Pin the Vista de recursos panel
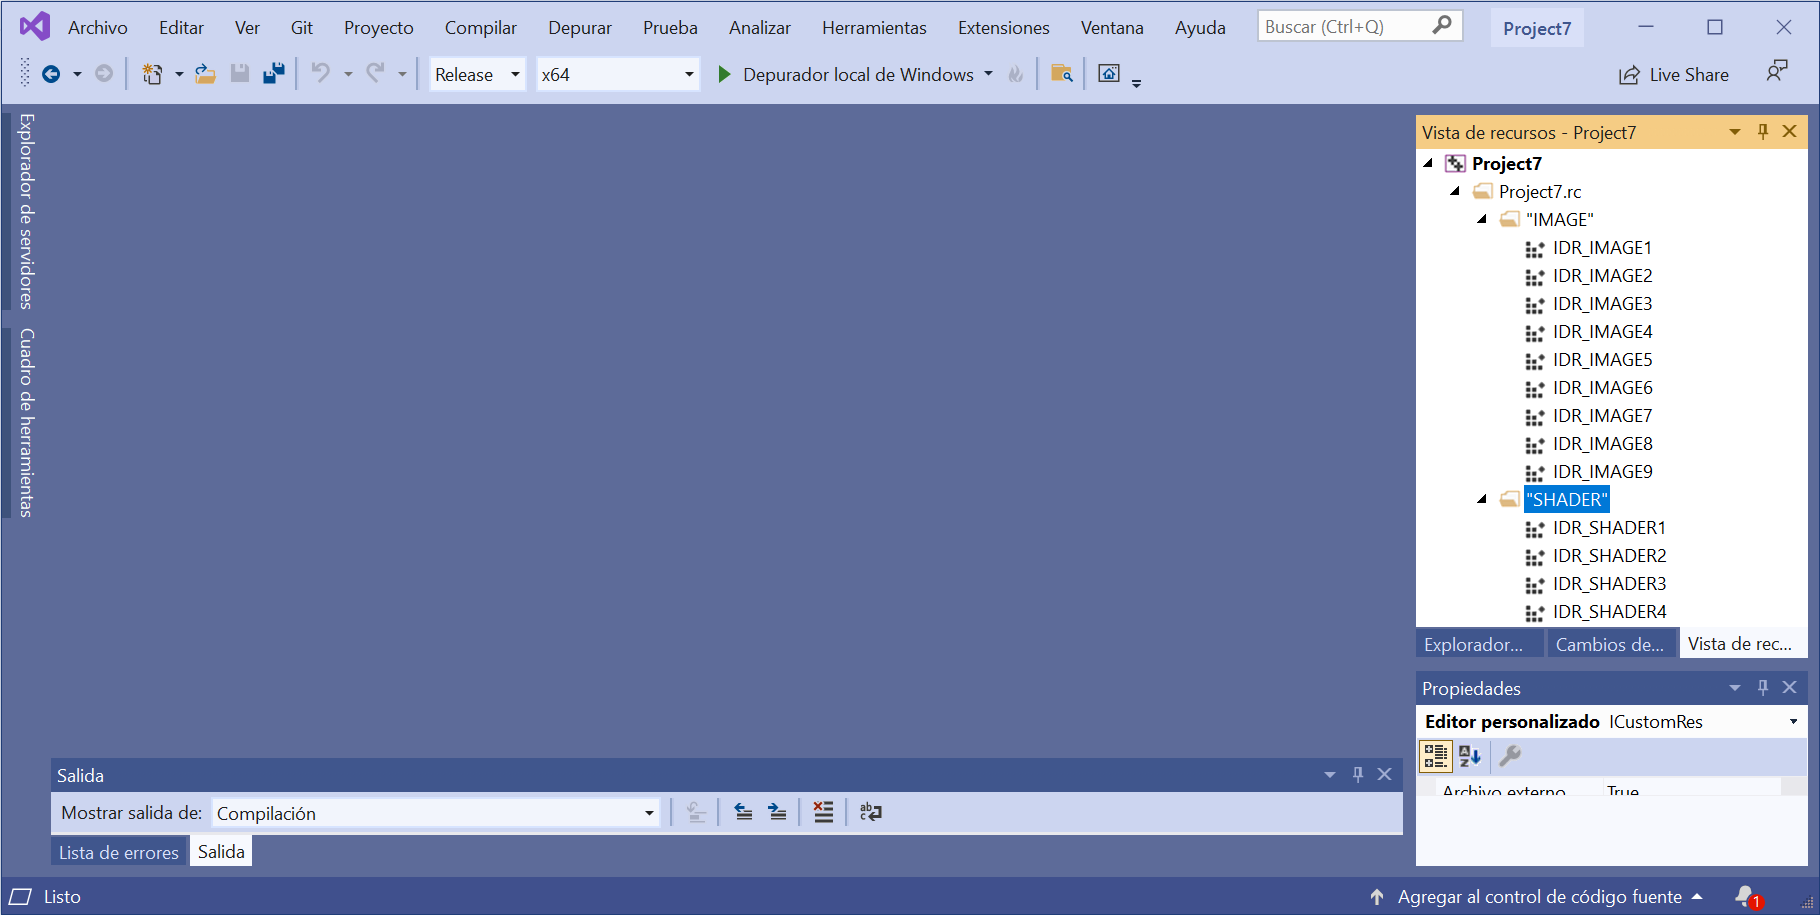 click(x=1763, y=132)
